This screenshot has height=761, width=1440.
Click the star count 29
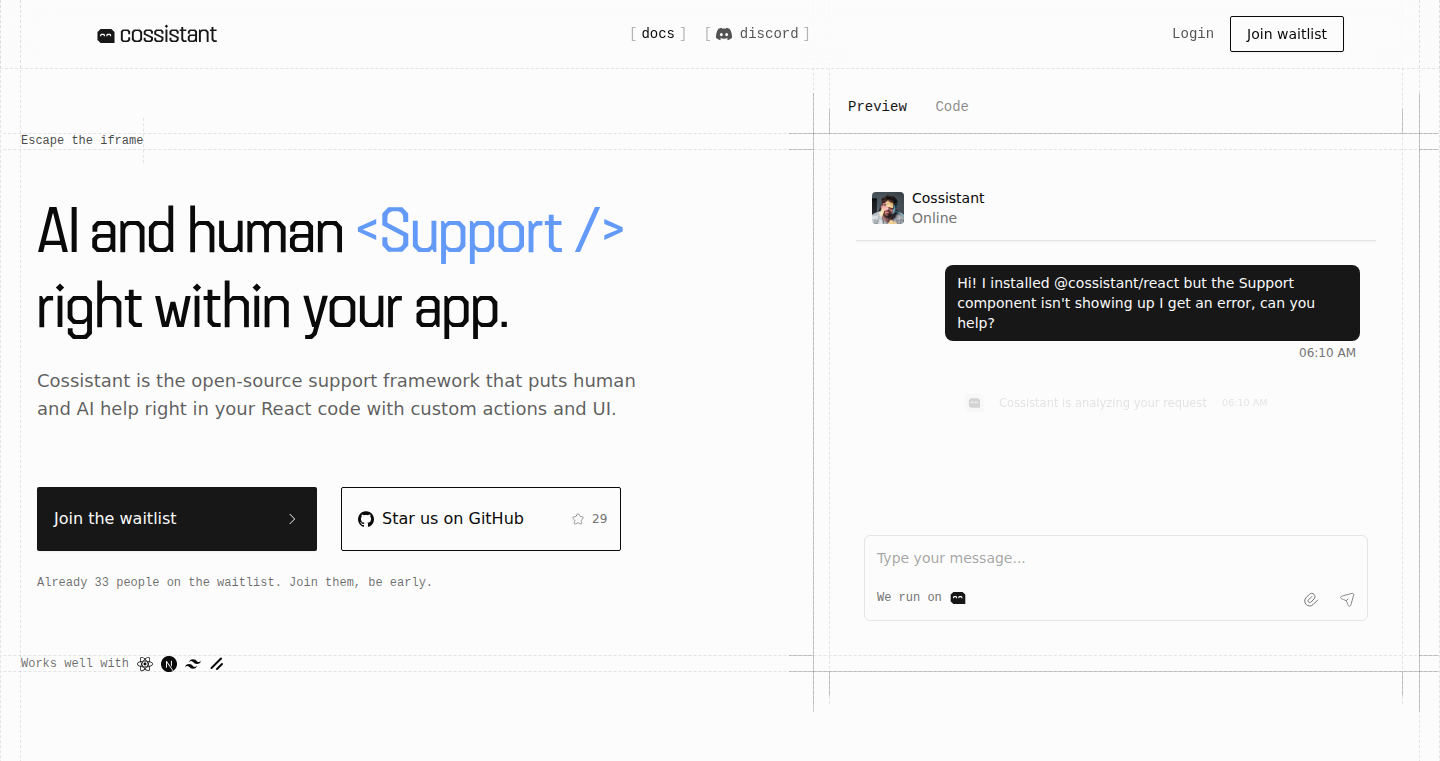(600, 519)
